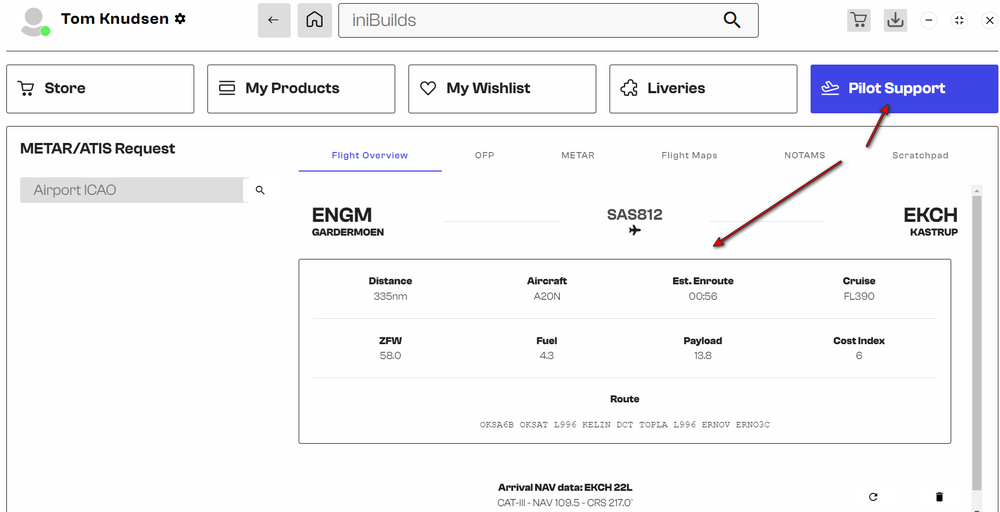Image resolution: width=1000 pixels, height=512 pixels.
Task: Open settings gear next to Tom Knudsen
Action: 180,19
